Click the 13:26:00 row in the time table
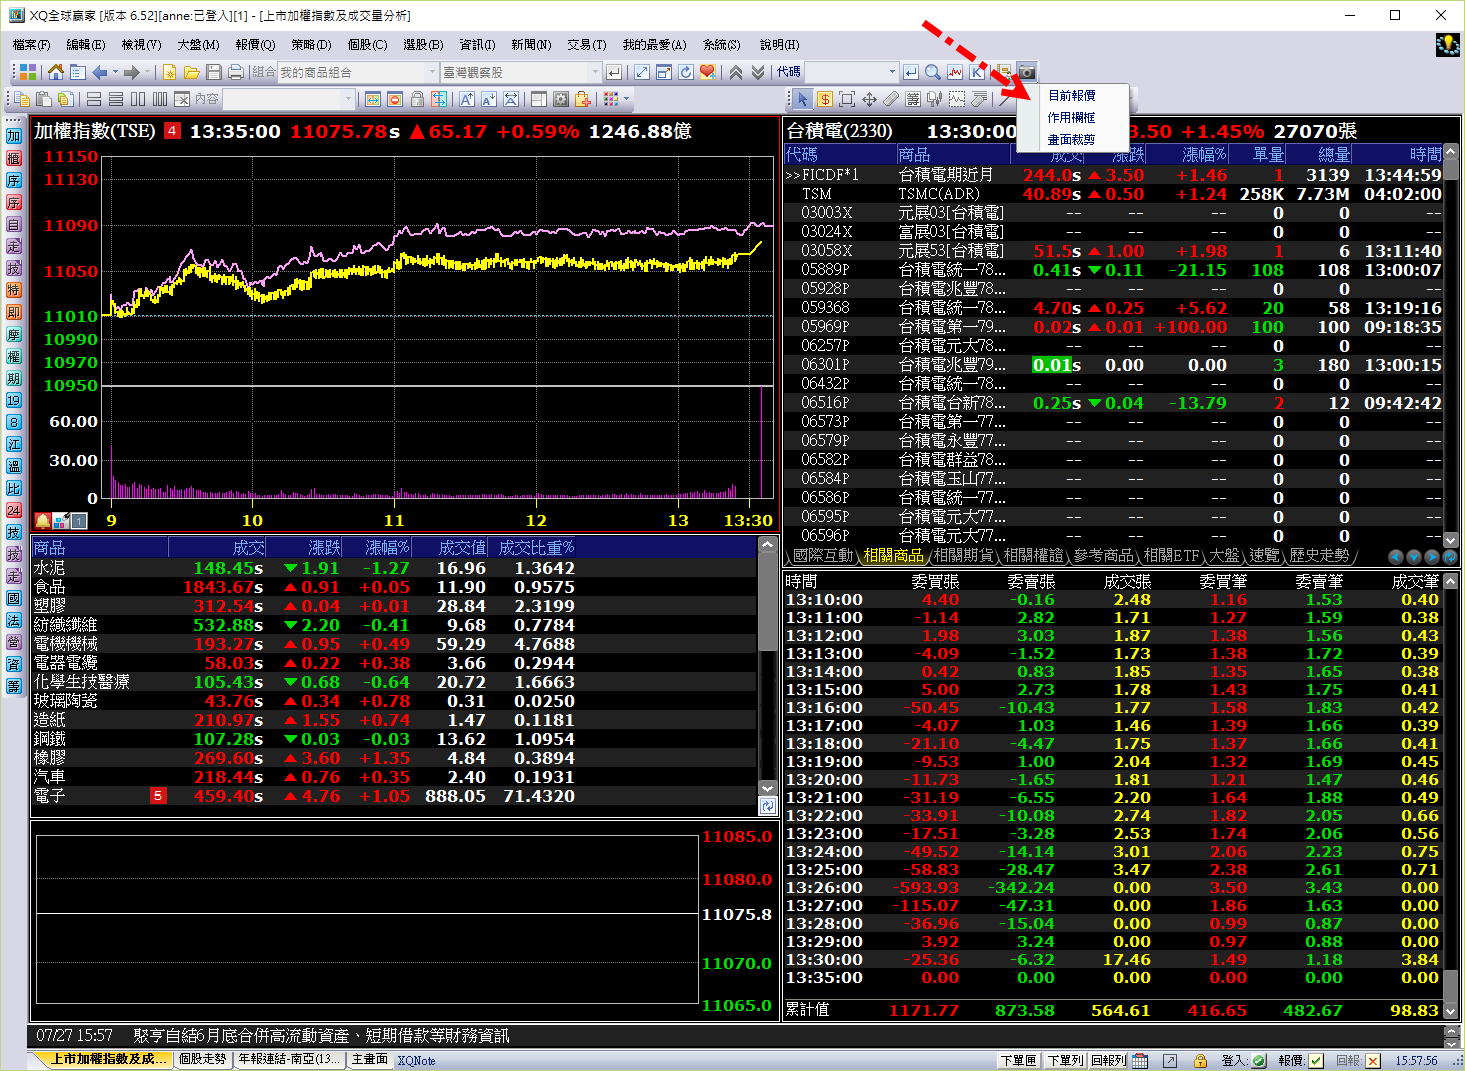 [1113, 888]
